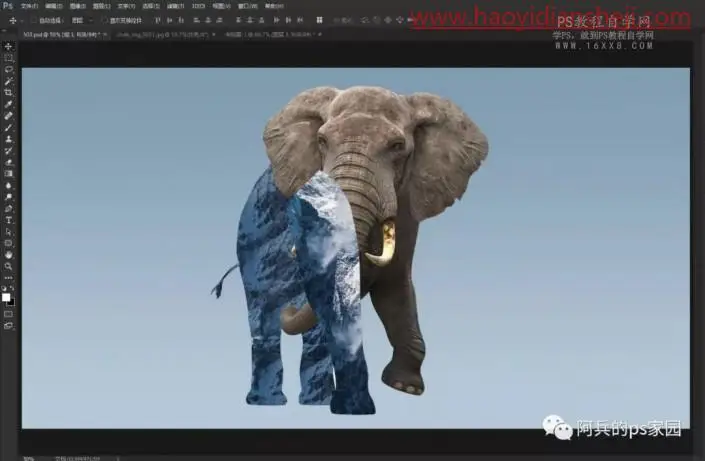This screenshot has width=705, height=461.
Task: Change screen mode at the toolbox bottom
Action: (8, 326)
